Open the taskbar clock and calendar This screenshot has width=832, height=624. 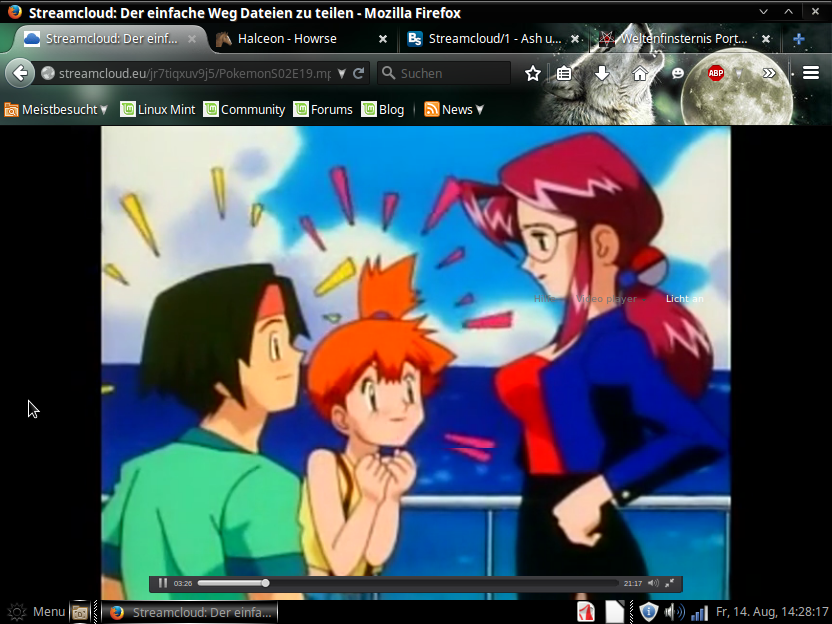point(772,612)
